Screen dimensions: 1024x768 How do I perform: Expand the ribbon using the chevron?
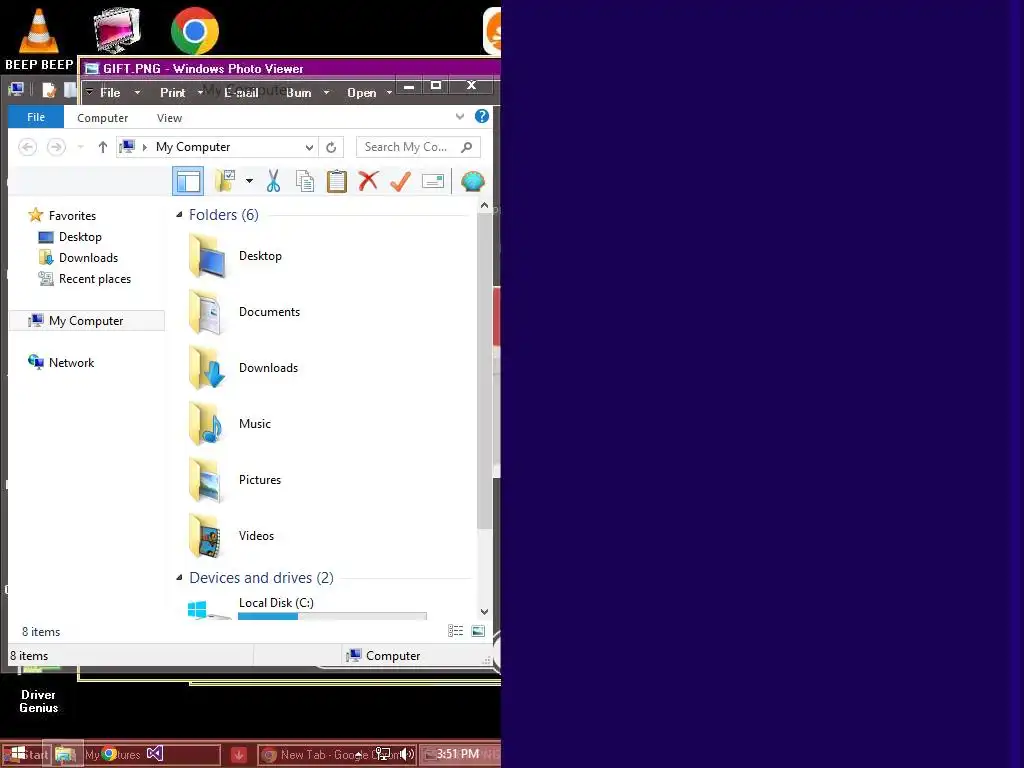coord(460,117)
